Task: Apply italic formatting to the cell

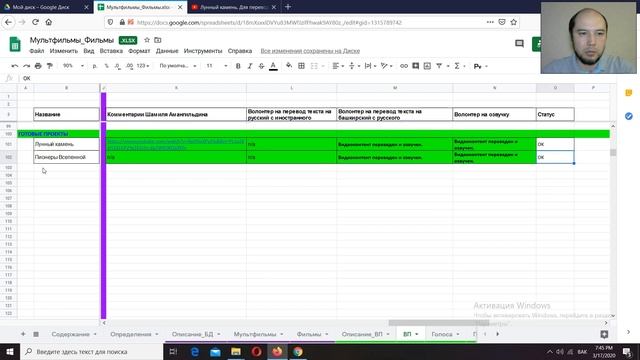Action: pyautogui.click(x=250, y=66)
